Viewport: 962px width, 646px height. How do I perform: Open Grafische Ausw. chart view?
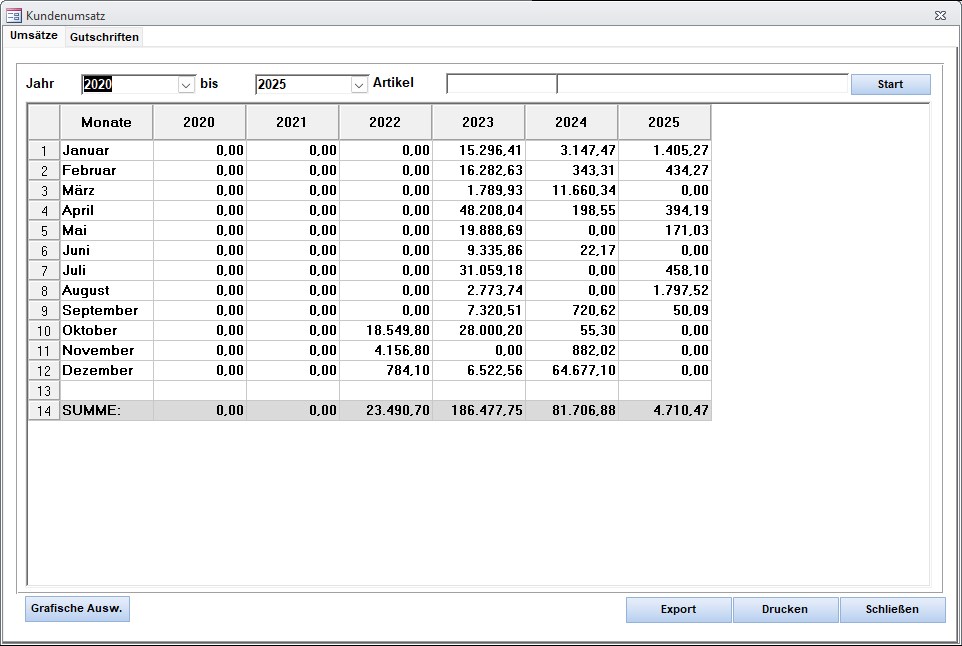click(77, 608)
